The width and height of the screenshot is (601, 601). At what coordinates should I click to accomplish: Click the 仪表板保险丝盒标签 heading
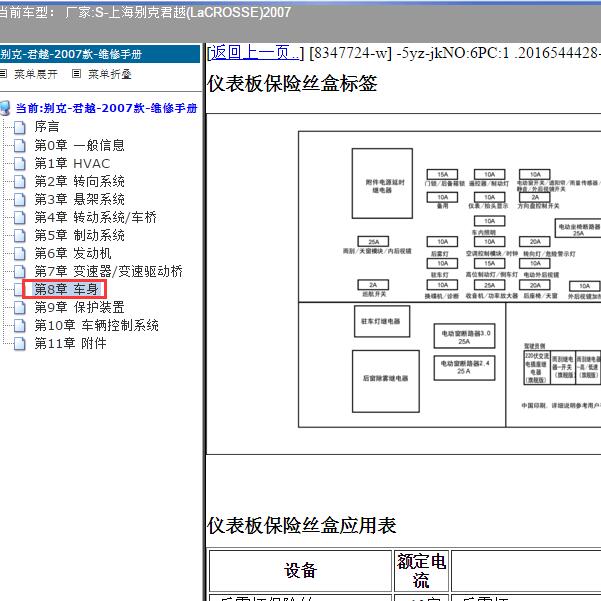(292, 84)
